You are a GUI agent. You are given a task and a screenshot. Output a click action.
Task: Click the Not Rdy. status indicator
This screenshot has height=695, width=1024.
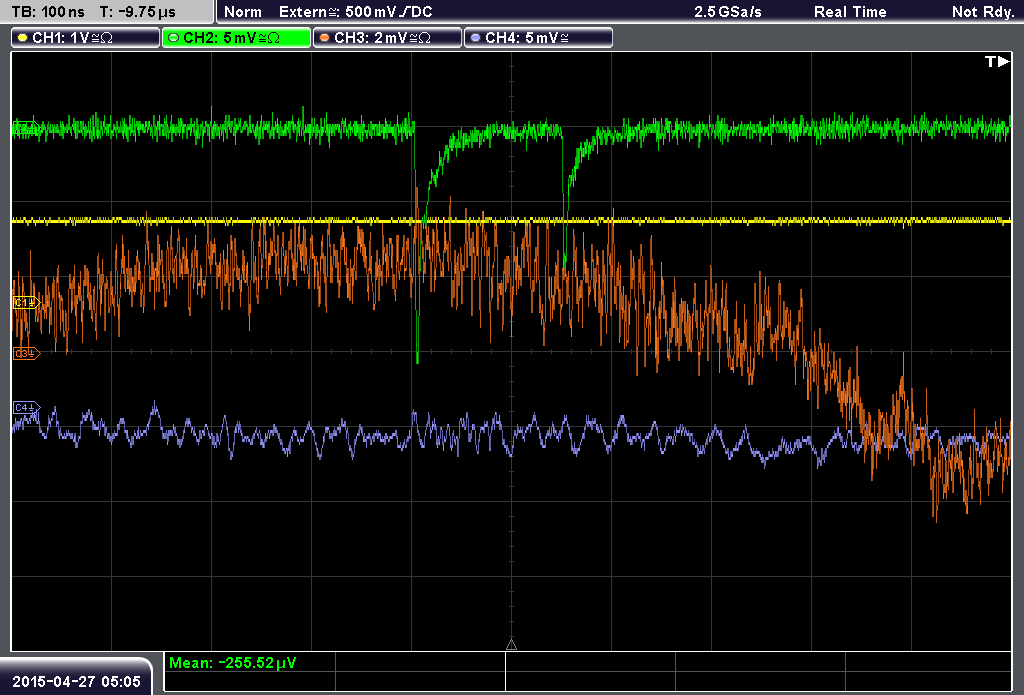pos(983,12)
